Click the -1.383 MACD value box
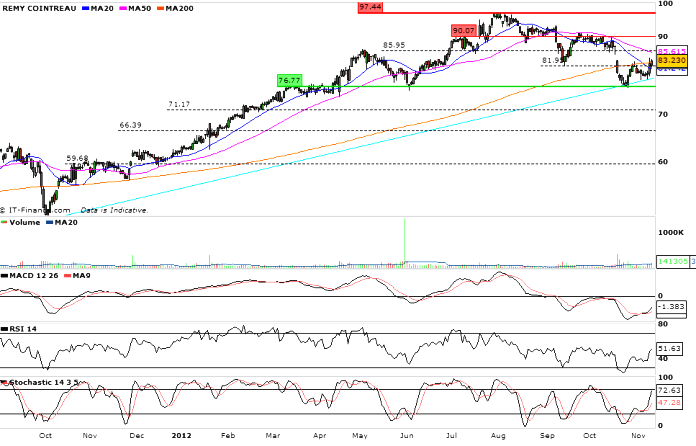 [x=671, y=307]
